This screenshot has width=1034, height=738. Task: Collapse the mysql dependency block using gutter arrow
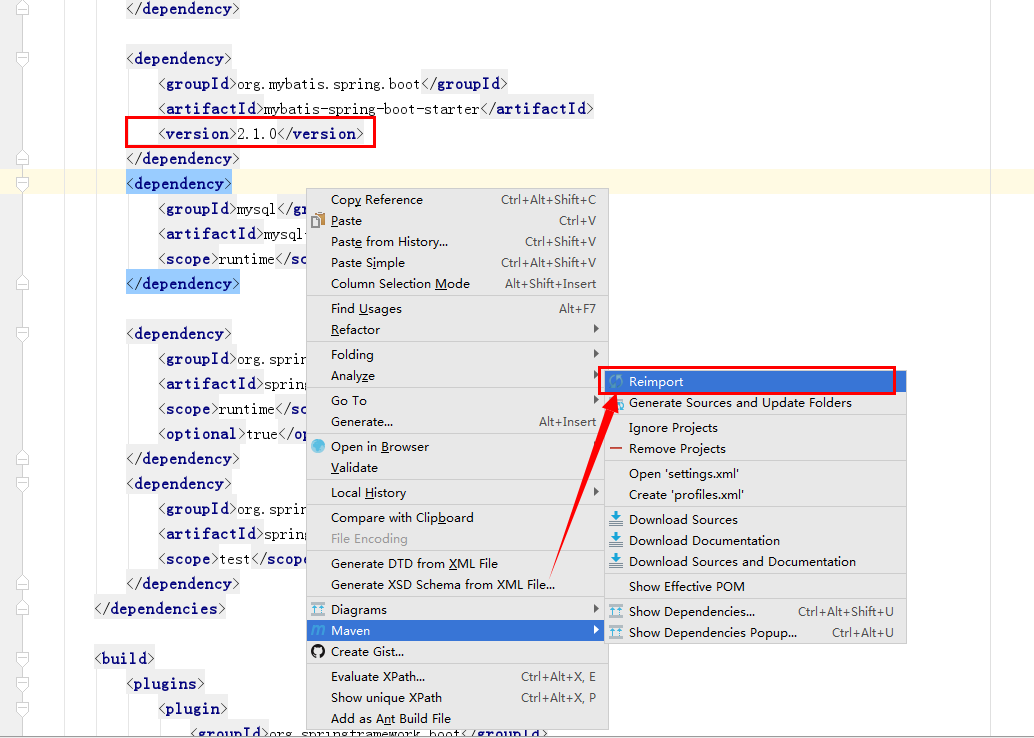22,184
